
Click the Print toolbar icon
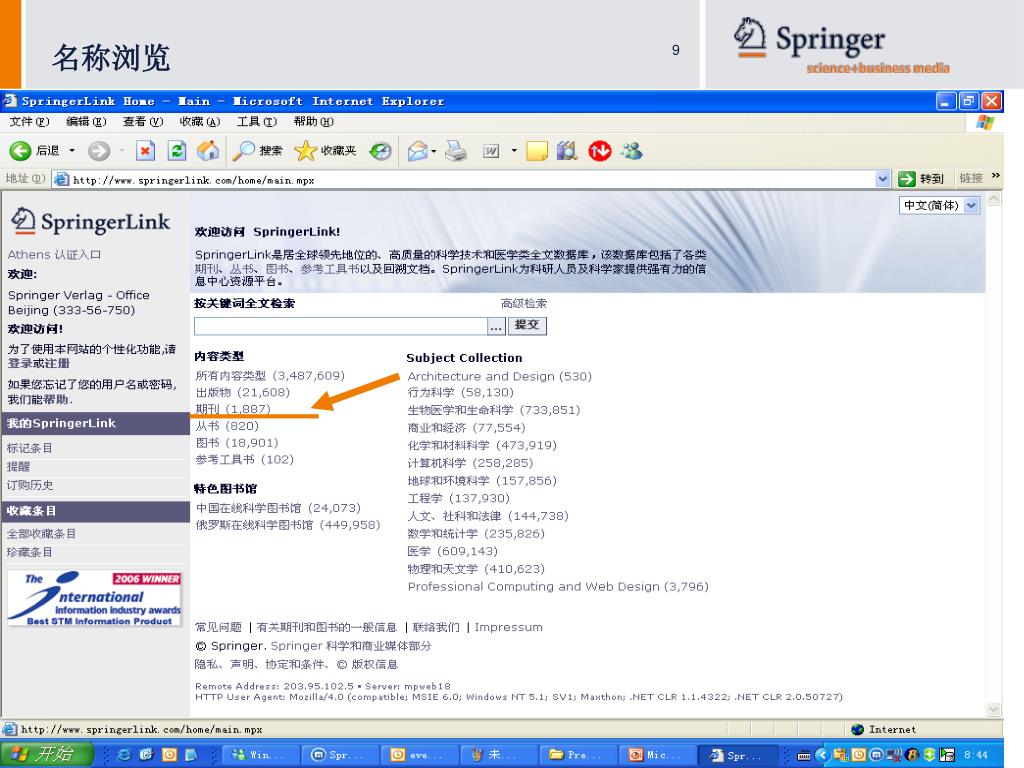click(x=456, y=151)
